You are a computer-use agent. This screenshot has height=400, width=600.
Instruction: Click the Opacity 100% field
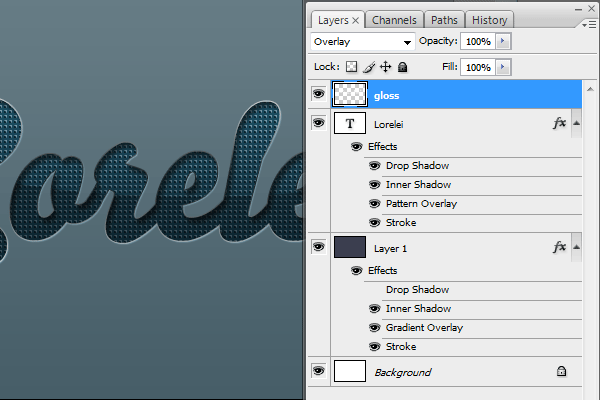click(x=478, y=41)
